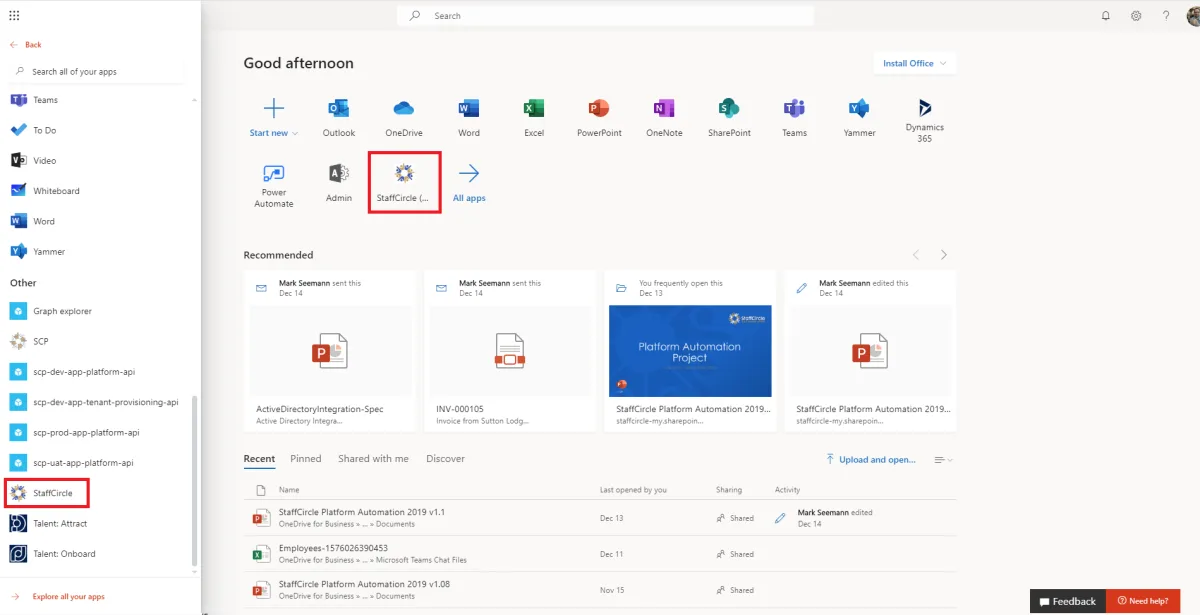
Task: Launch Outlook from the app tiles
Action: pos(339,118)
